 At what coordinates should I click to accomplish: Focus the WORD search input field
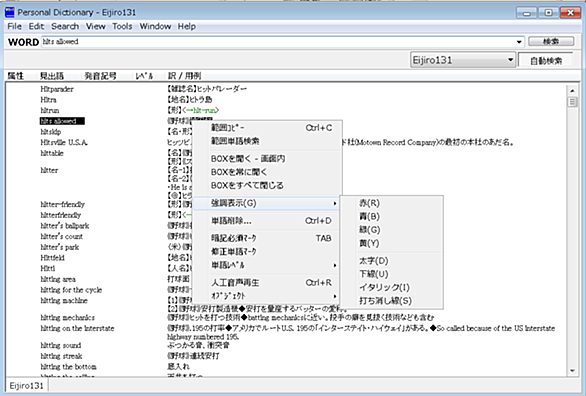tap(277, 42)
